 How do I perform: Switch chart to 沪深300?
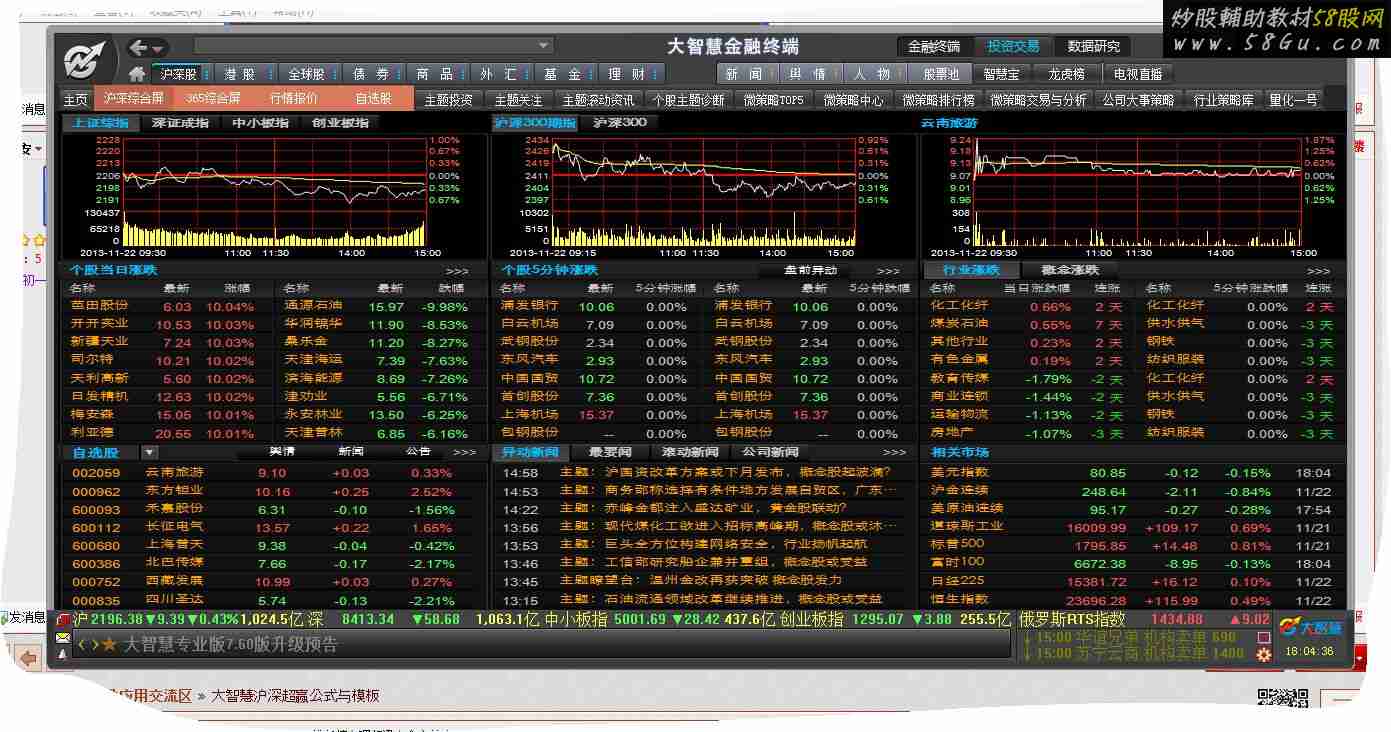[x=620, y=123]
